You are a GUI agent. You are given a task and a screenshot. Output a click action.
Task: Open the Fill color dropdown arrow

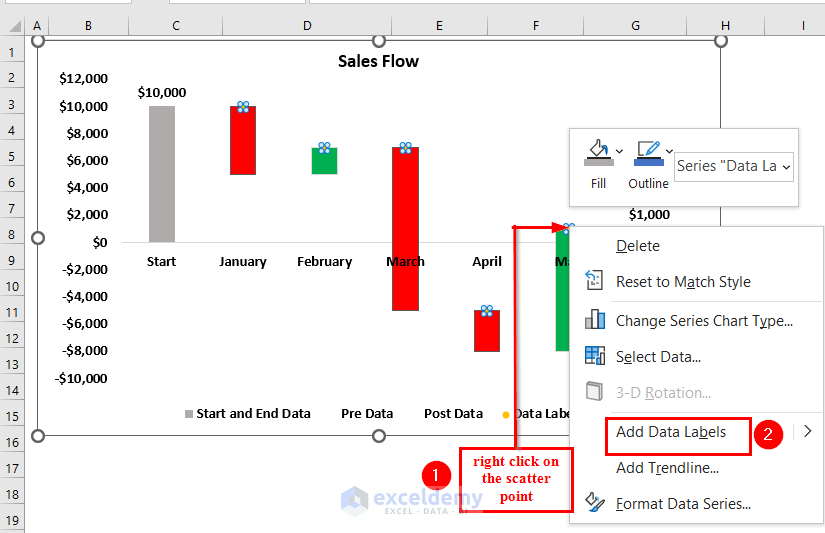click(x=619, y=152)
